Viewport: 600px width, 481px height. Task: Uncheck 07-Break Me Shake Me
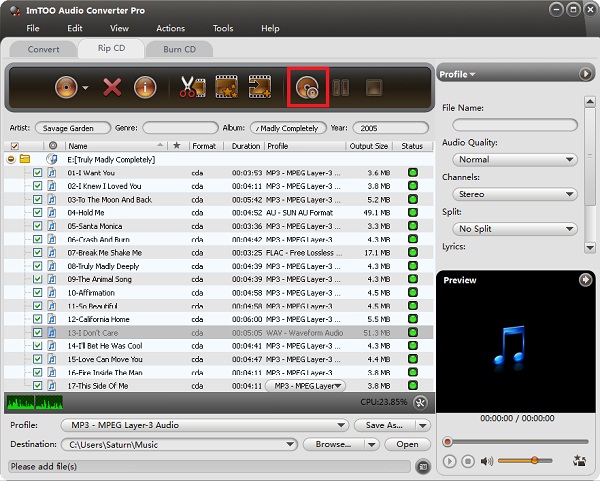[37, 253]
